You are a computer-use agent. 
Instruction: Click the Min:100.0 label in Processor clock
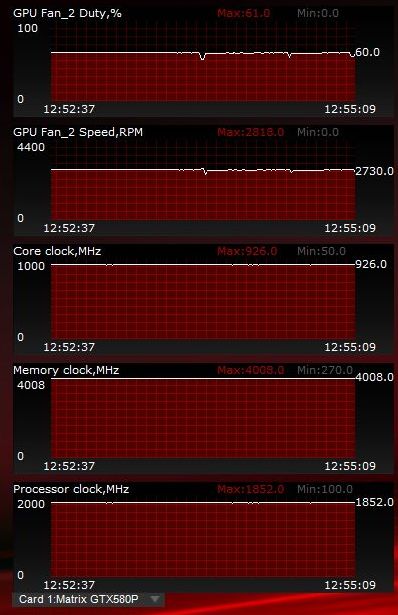(x=325, y=489)
